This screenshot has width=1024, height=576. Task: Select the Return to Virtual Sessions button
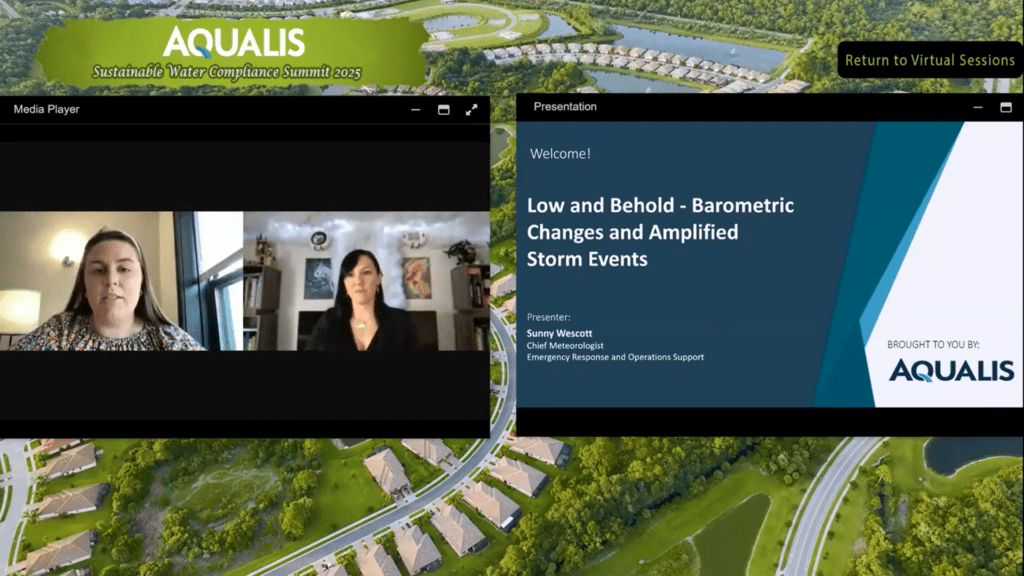click(x=930, y=60)
